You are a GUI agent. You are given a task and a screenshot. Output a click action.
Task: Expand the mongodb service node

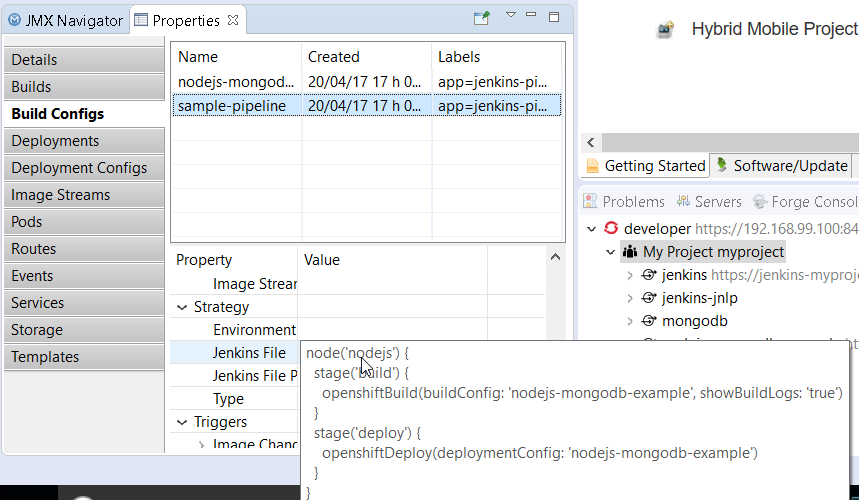coord(629,322)
